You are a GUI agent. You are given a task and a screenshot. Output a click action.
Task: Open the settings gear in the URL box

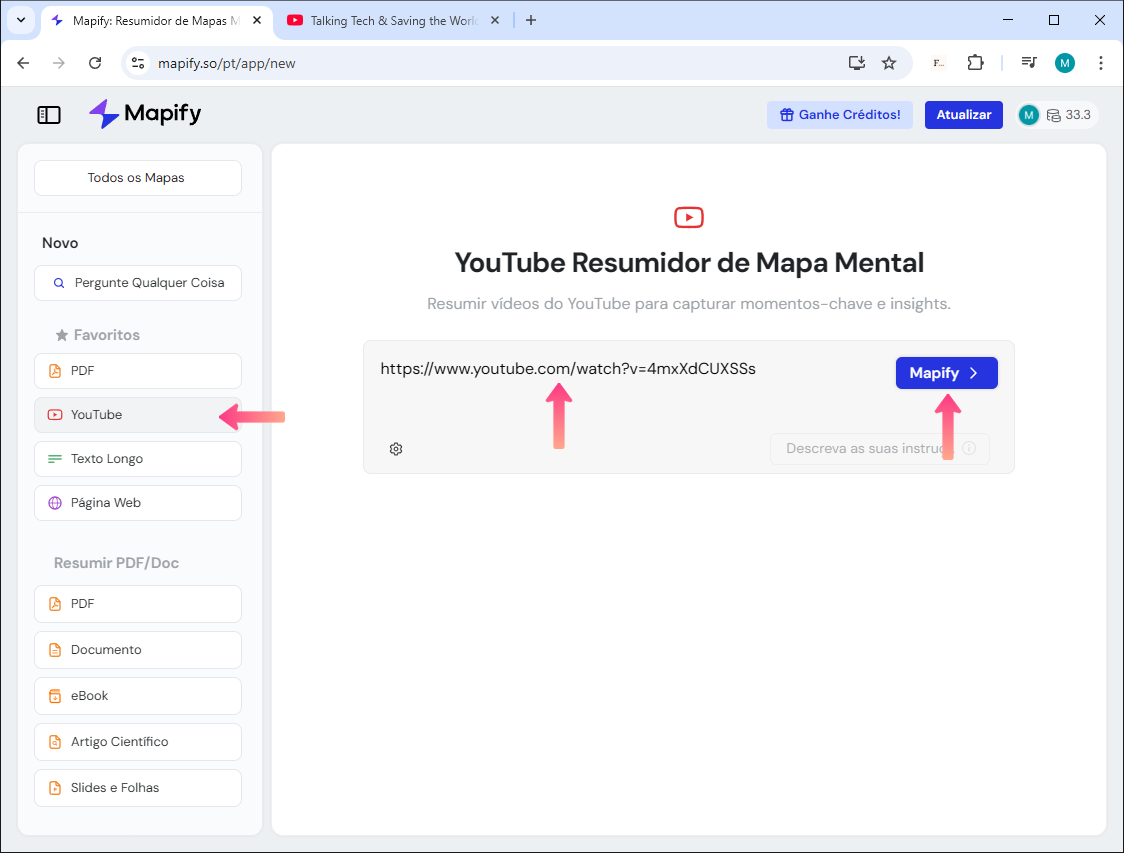click(x=396, y=449)
